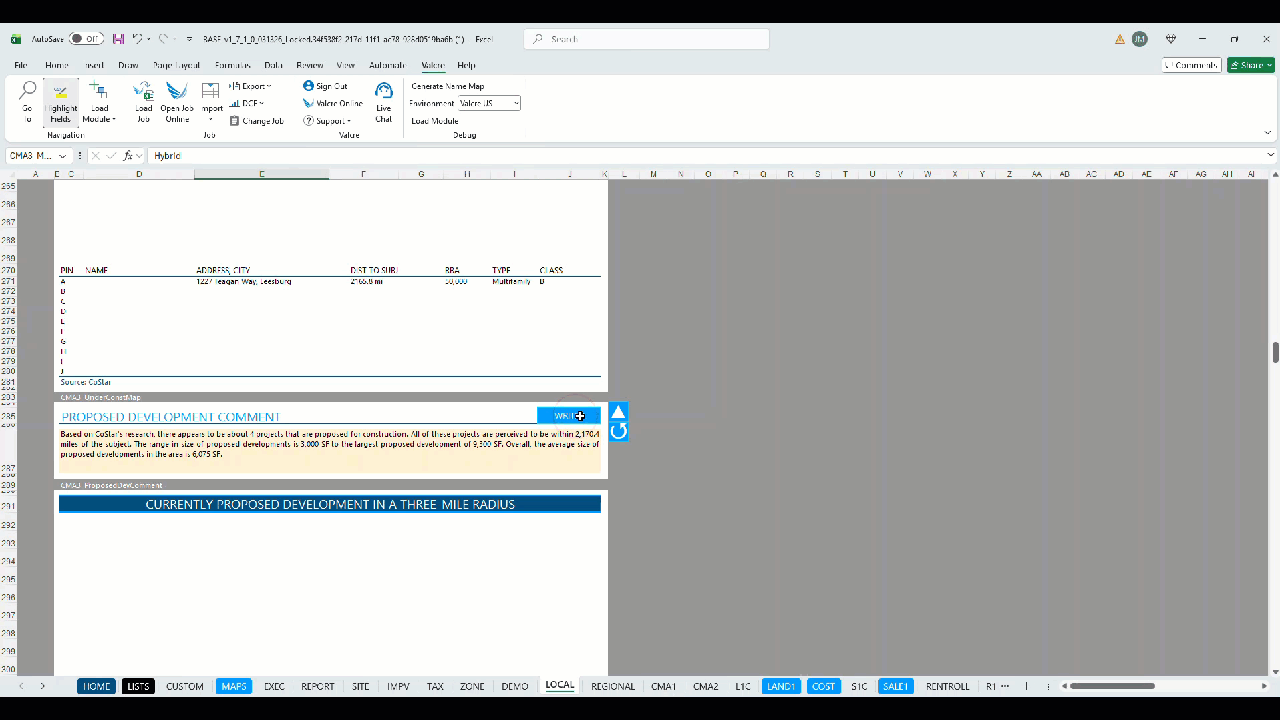
Task: Expand the Export dropdown
Action: pyautogui.click(x=250, y=86)
